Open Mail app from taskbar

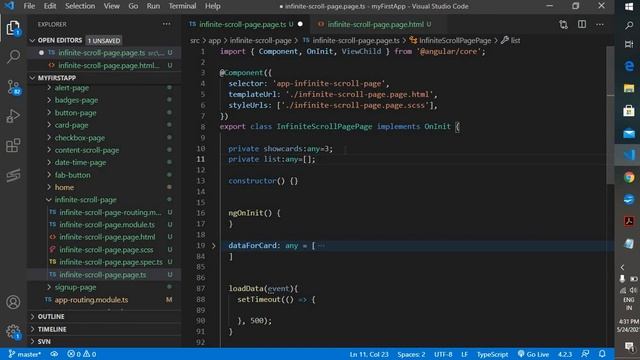(x=629, y=133)
